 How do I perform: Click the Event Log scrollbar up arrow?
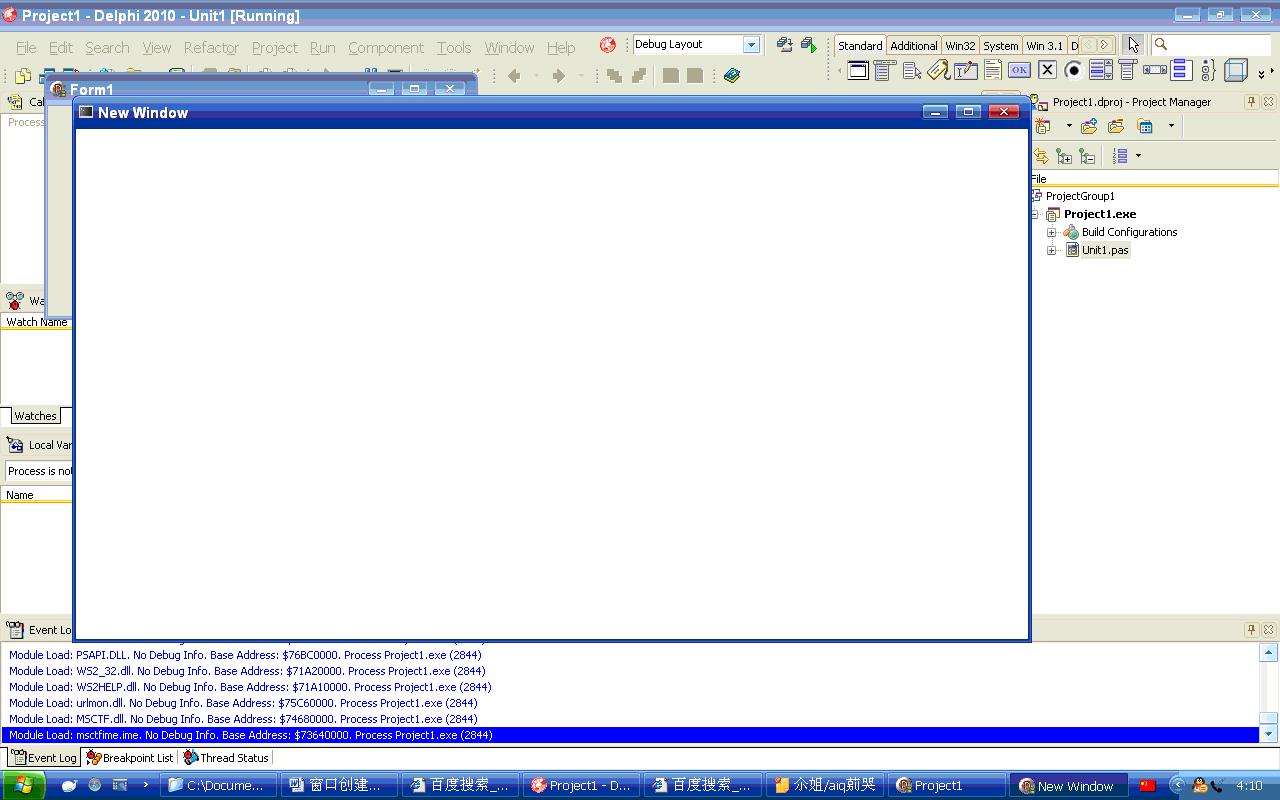point(1268,652)
